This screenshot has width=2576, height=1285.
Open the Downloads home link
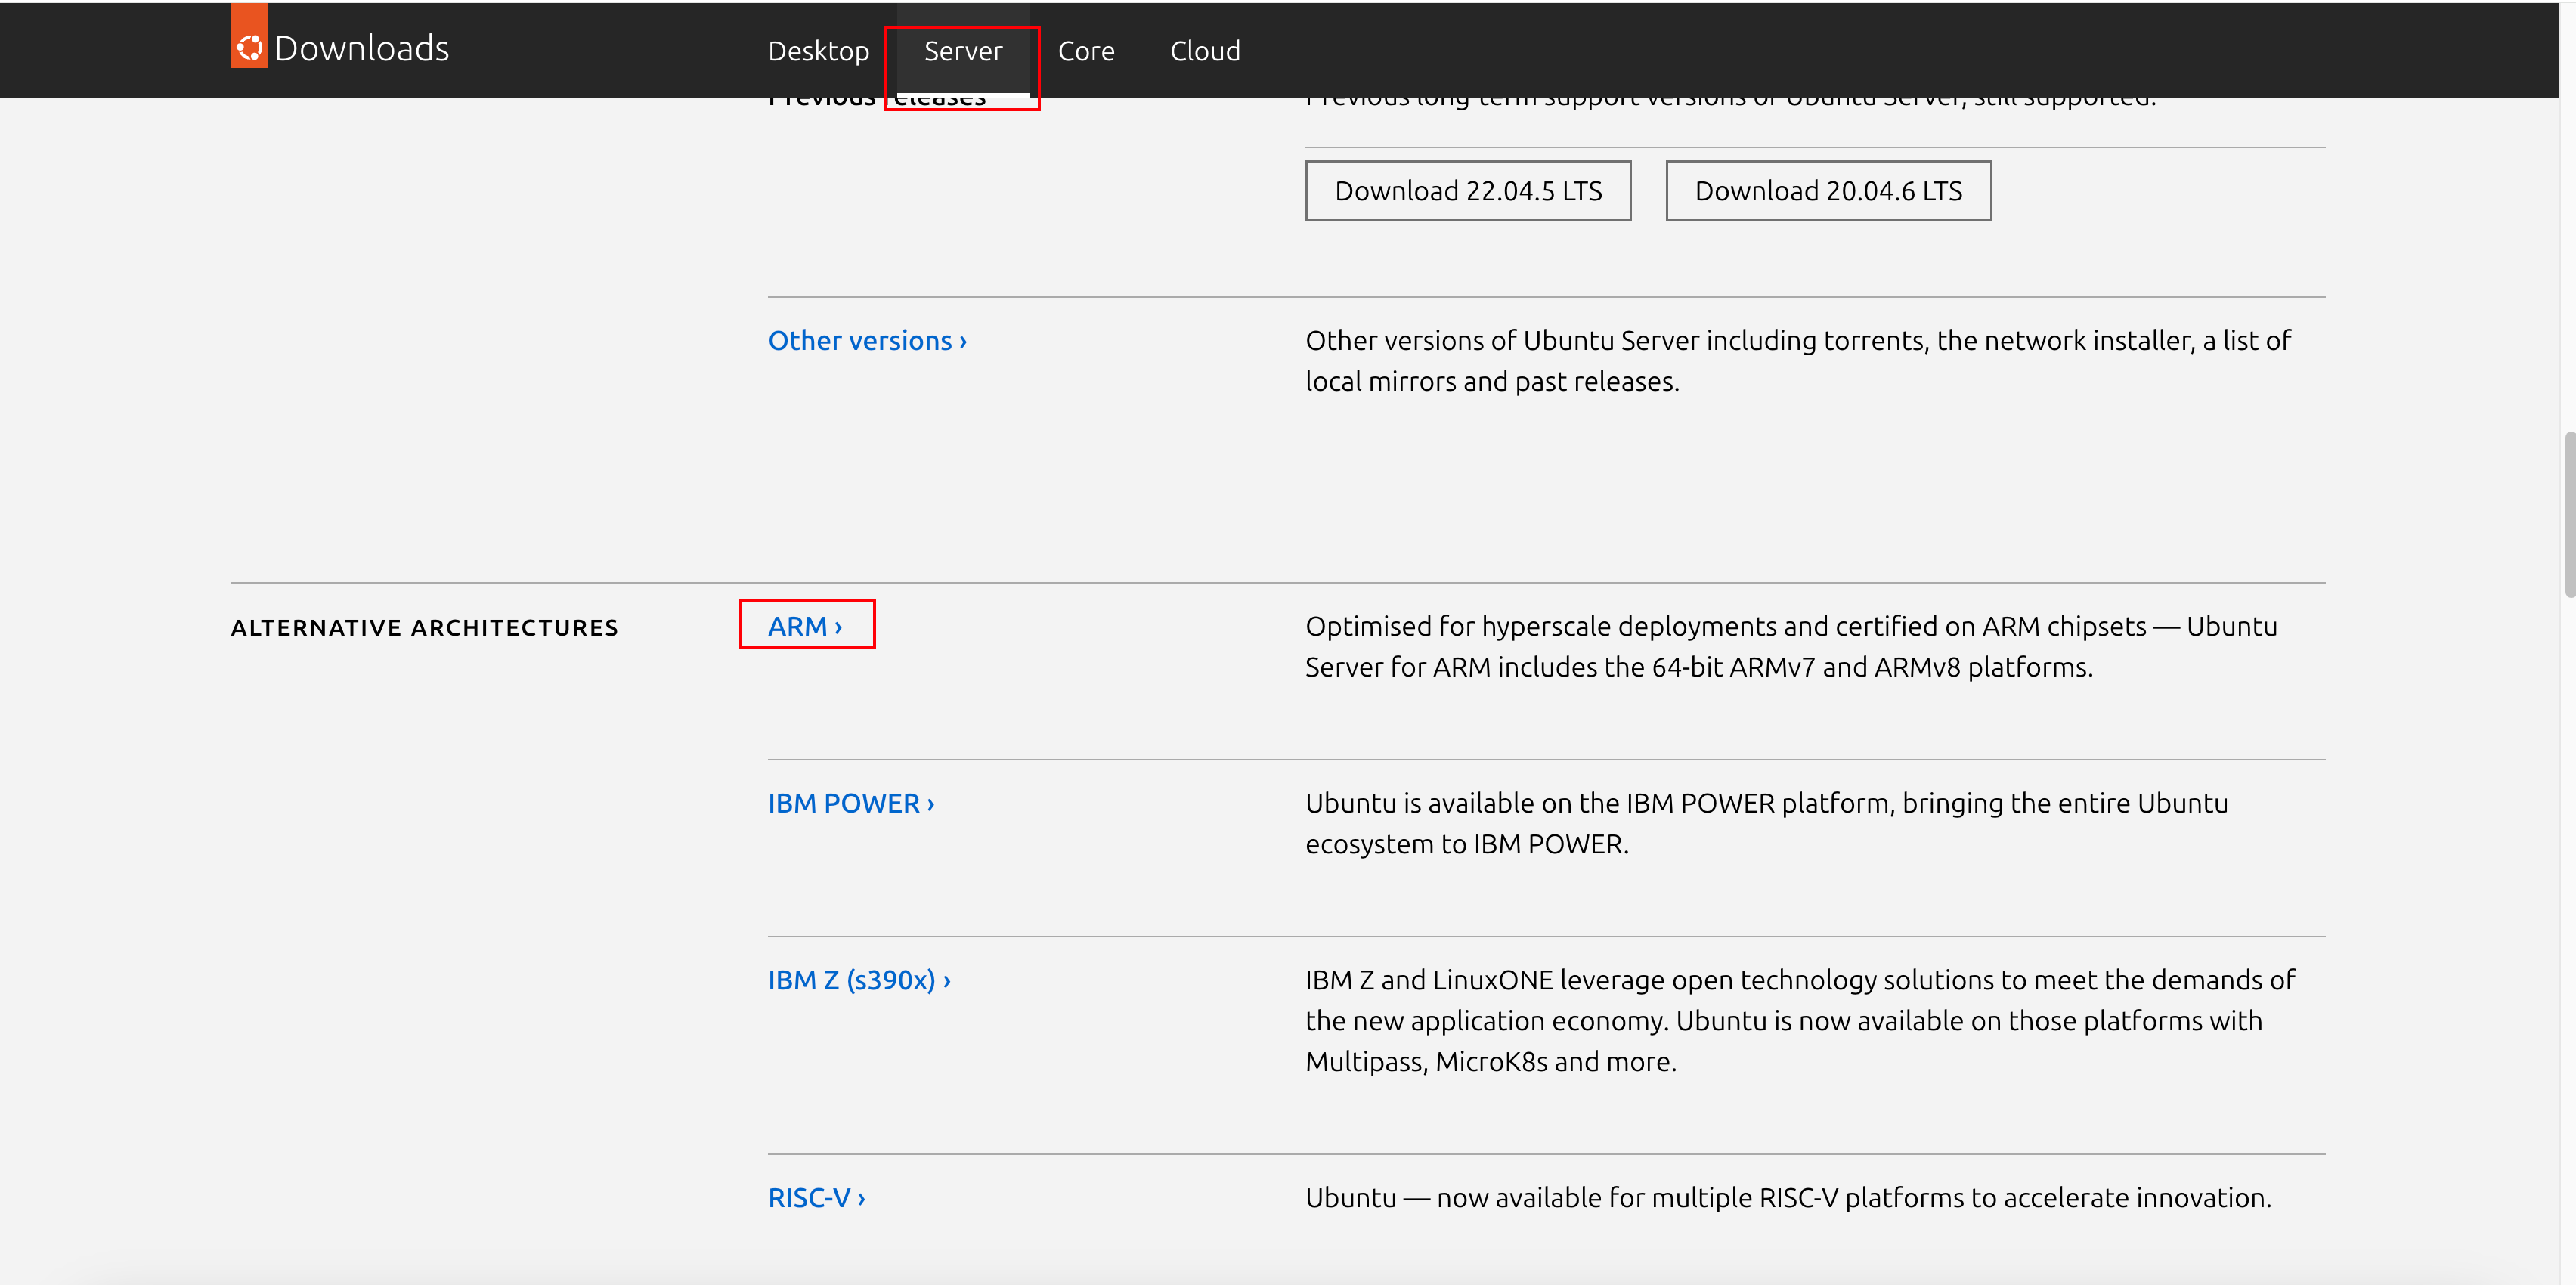coord(361,49)
